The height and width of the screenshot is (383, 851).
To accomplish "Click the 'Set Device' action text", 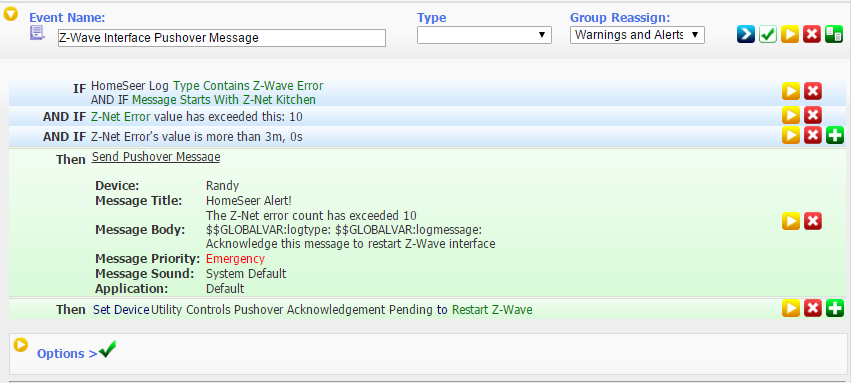I will pyautogui.click(x=121, y=310).
